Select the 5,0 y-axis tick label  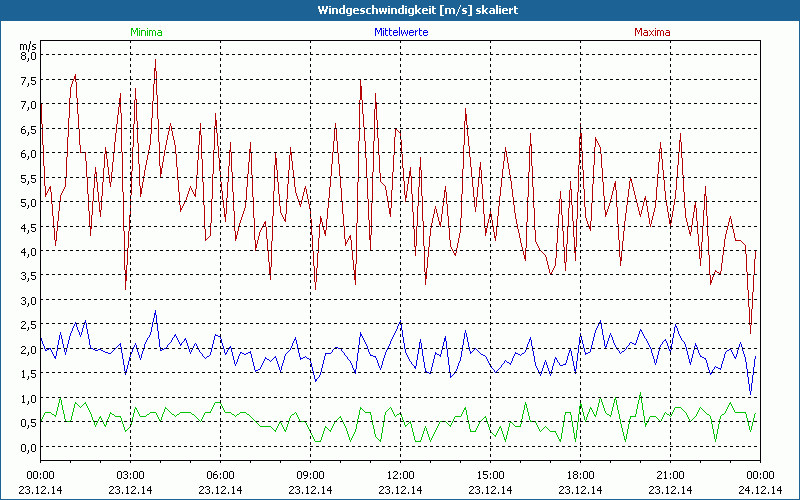[28, 203]
